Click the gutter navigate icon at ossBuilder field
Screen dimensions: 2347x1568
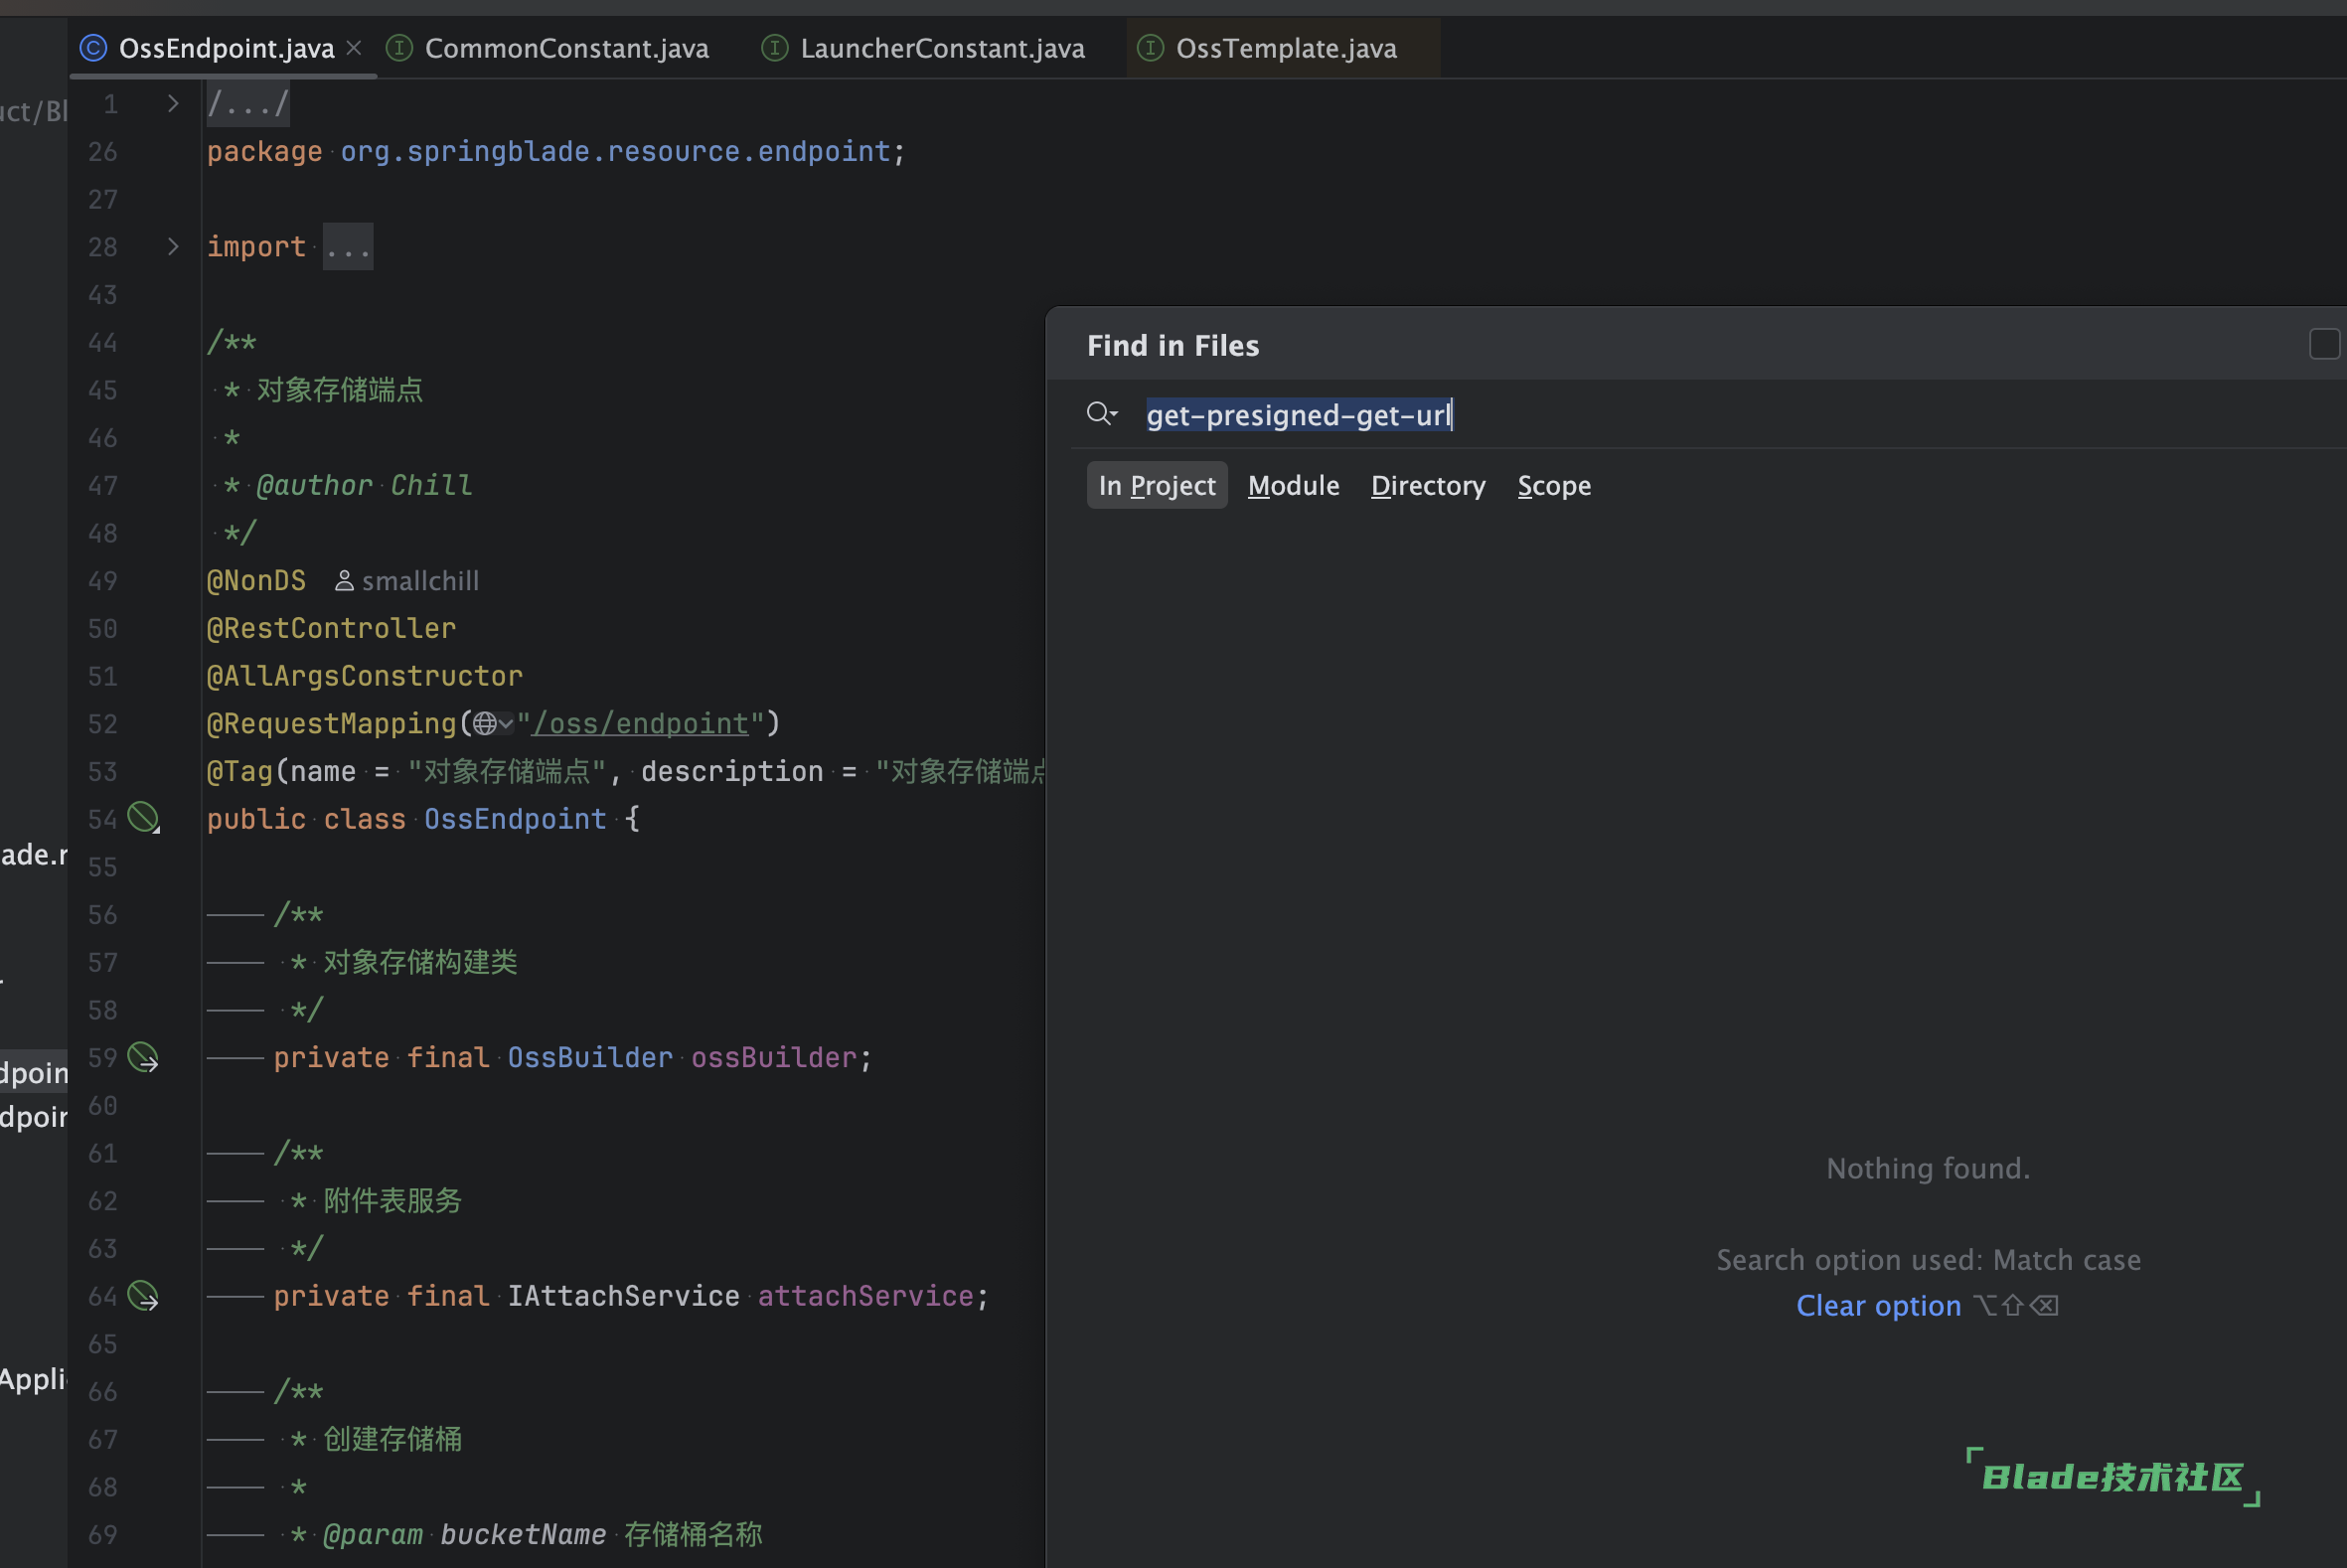pos(143,1057)
